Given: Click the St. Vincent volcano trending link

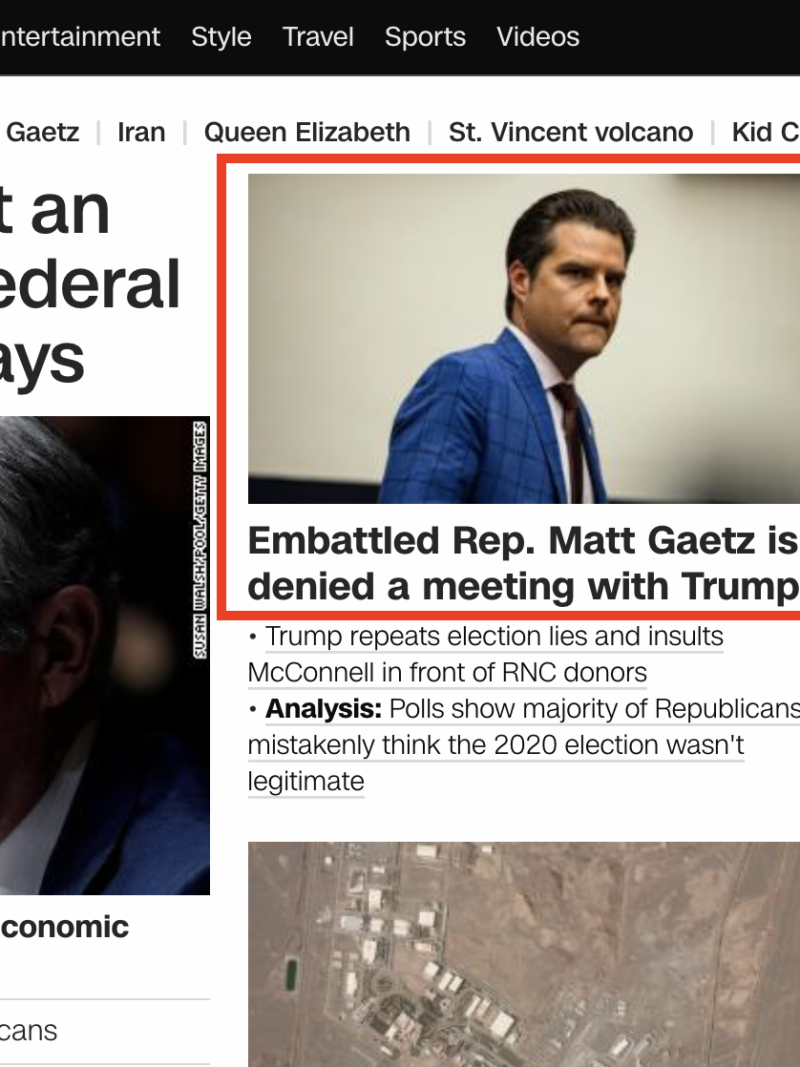Looking at the screenshot, I should coord(570,132).
